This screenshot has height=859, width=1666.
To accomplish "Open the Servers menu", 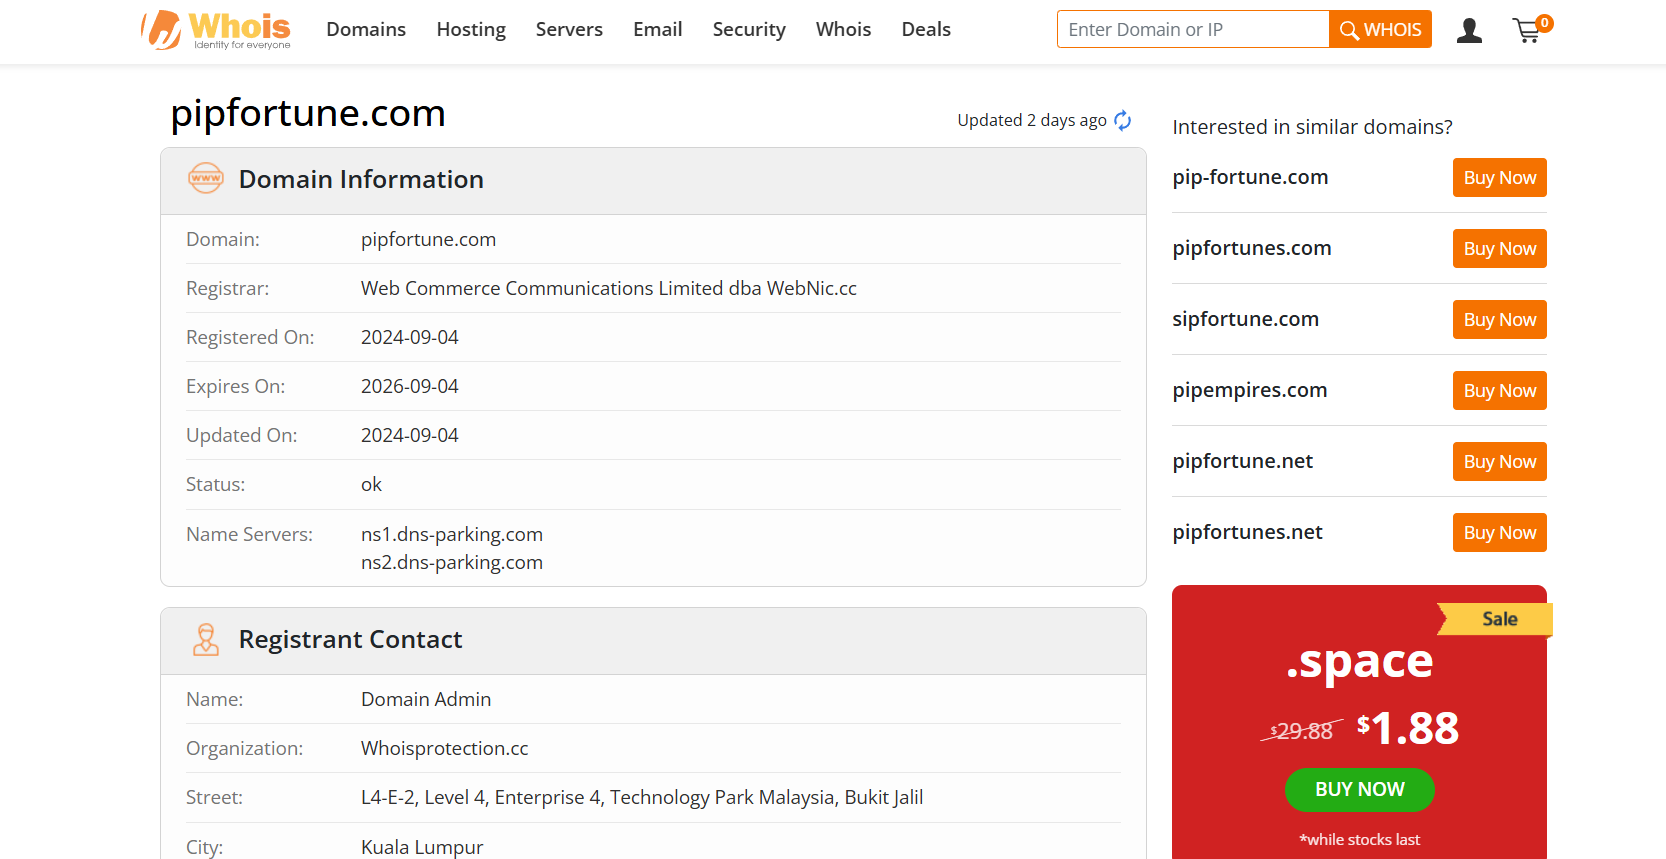I will (569, 30).
